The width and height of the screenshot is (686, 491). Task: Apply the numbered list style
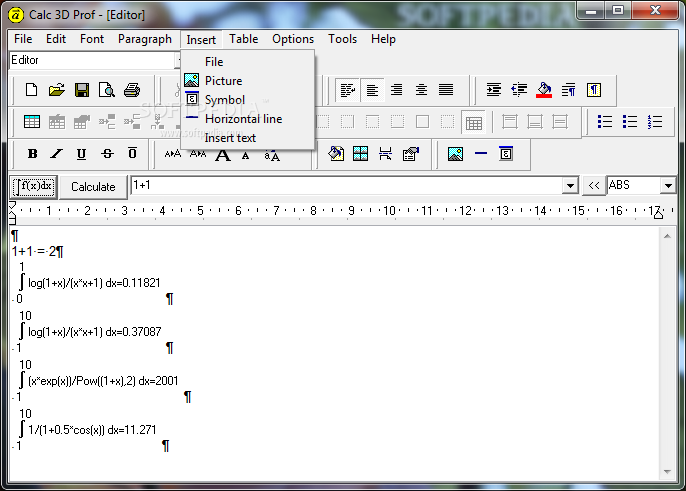[x=655, y=122]
